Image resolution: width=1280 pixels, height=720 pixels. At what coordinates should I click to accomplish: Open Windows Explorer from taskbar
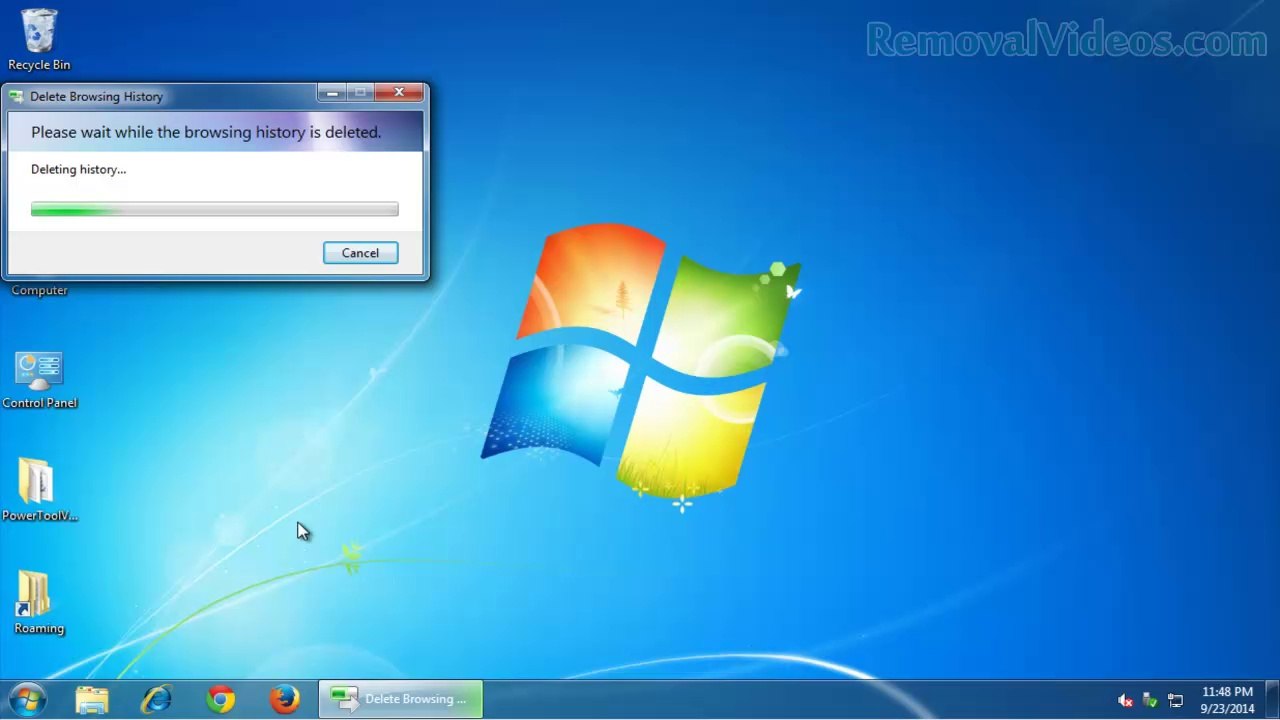point(92,699)
